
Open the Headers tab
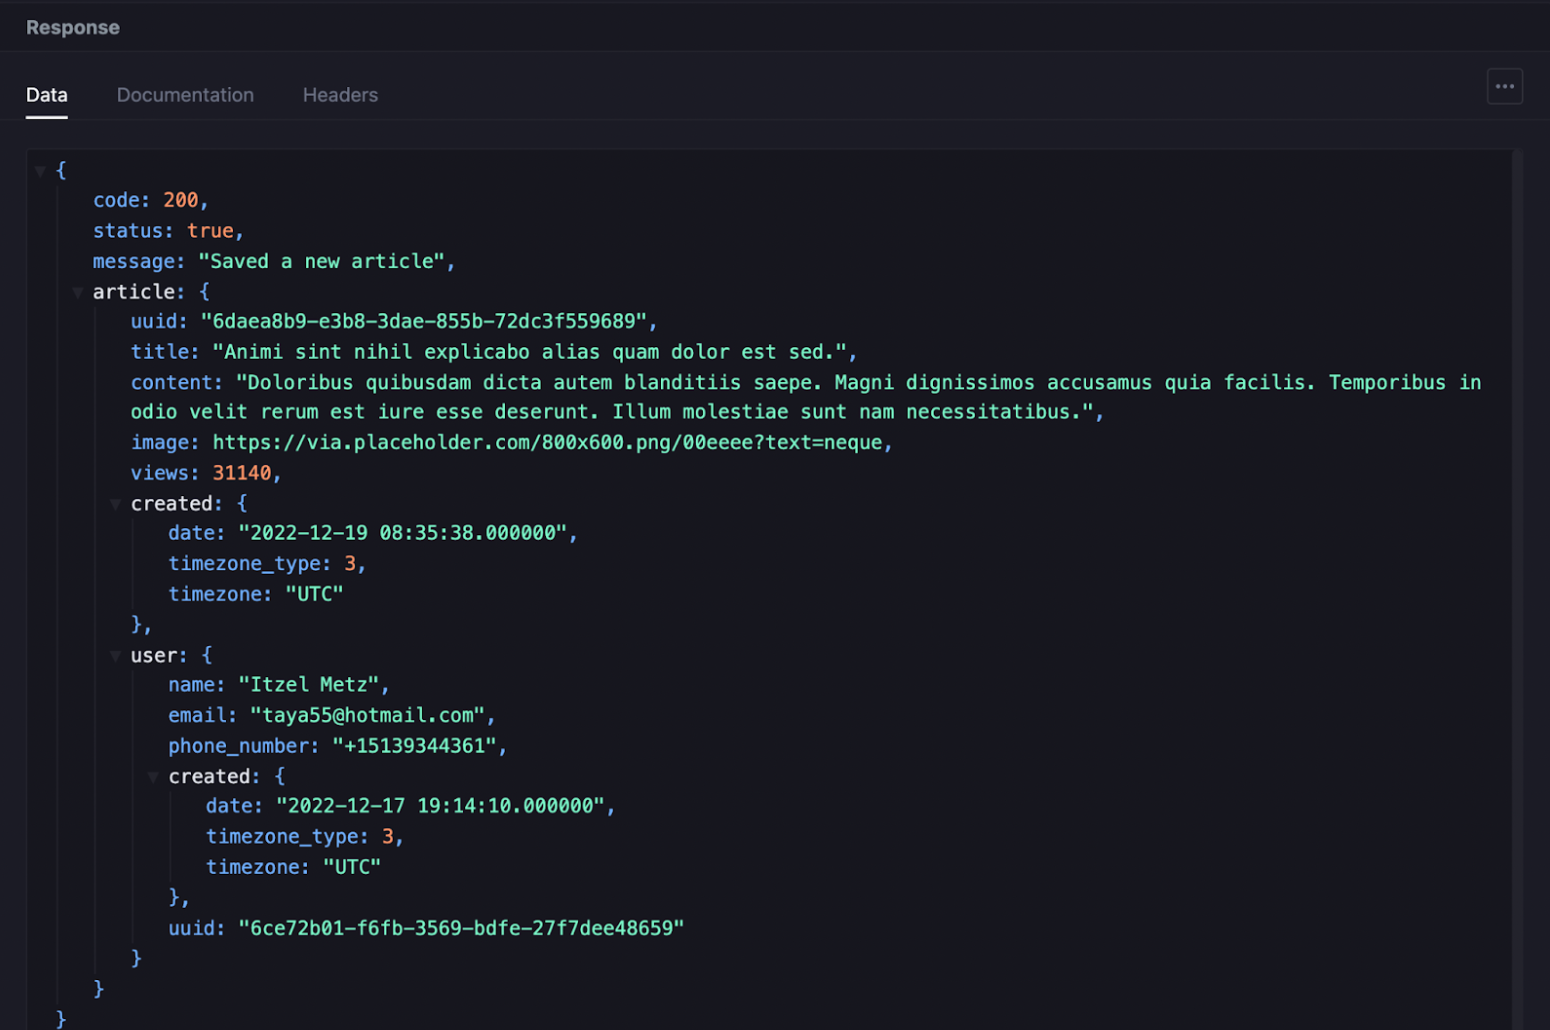340,95
